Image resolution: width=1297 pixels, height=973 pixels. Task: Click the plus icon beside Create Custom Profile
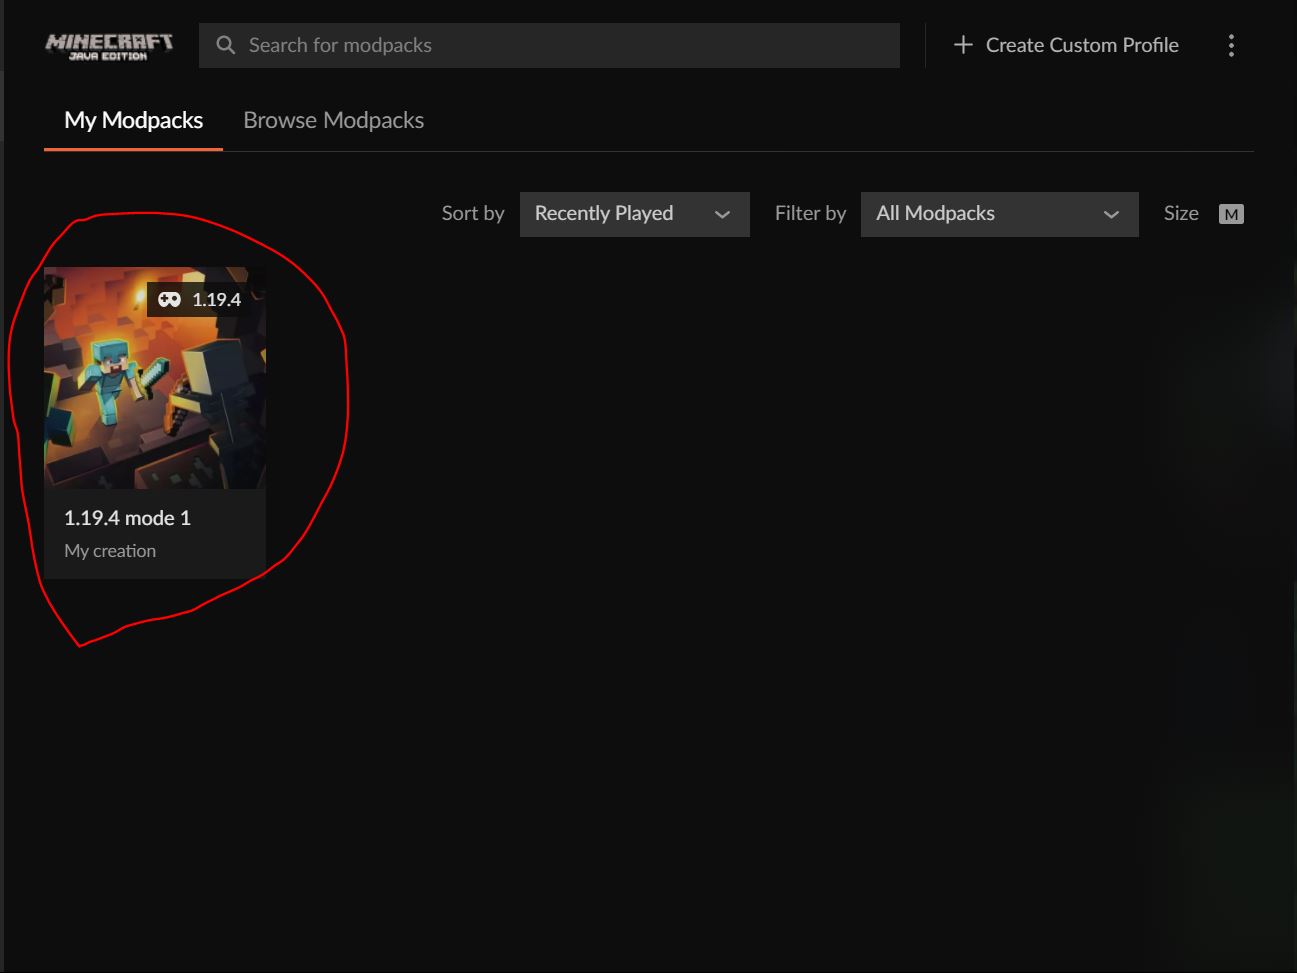point(963,45)
